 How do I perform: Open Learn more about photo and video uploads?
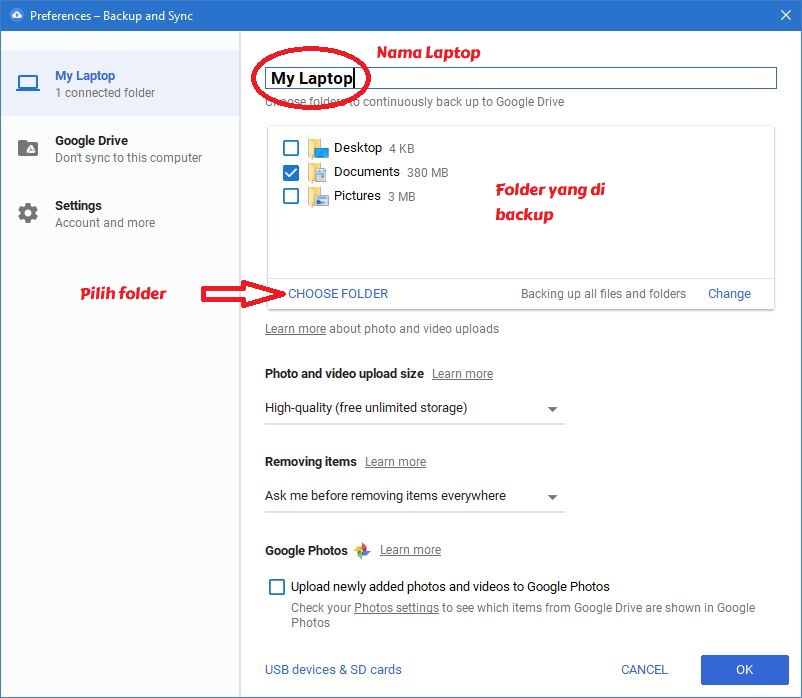click(295, 329)
